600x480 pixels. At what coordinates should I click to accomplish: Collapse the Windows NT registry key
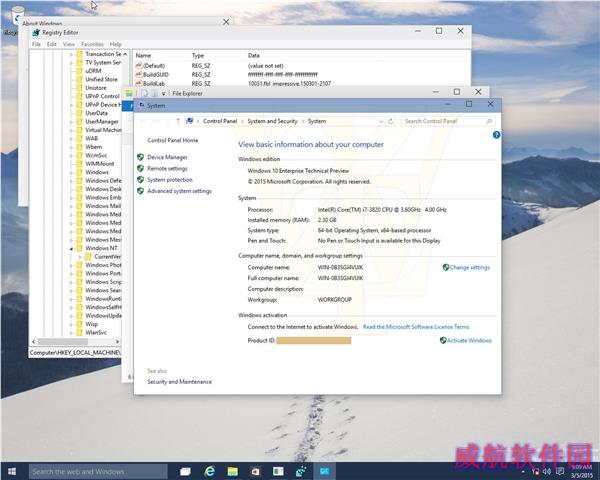pyautogui.click(x=71, y=248)
